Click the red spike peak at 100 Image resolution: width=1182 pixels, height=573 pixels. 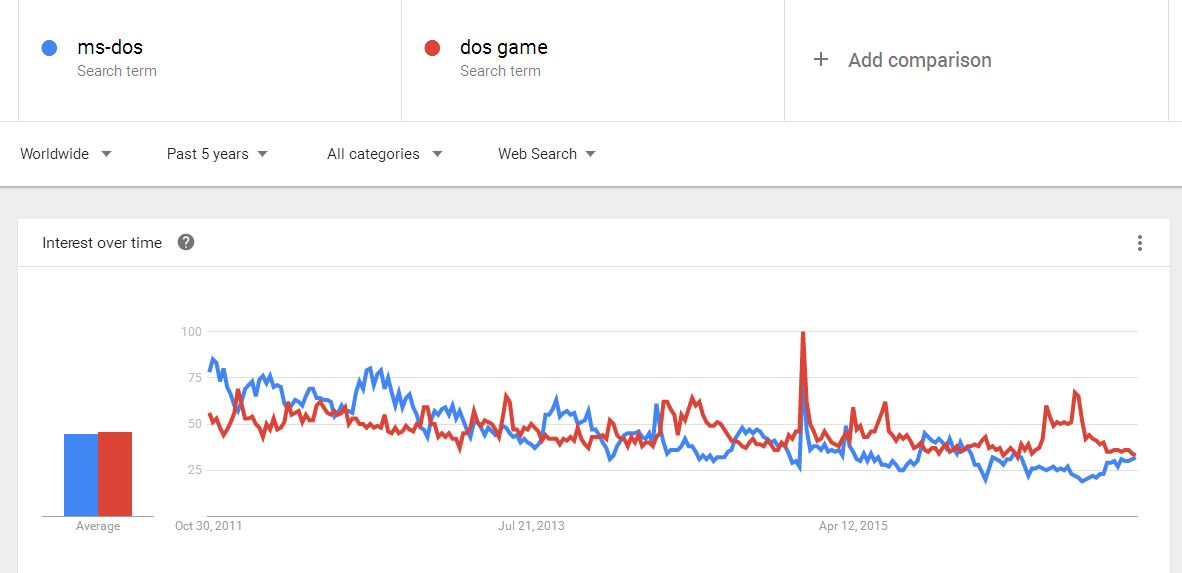pyautogui.click(x=803, y=332)
